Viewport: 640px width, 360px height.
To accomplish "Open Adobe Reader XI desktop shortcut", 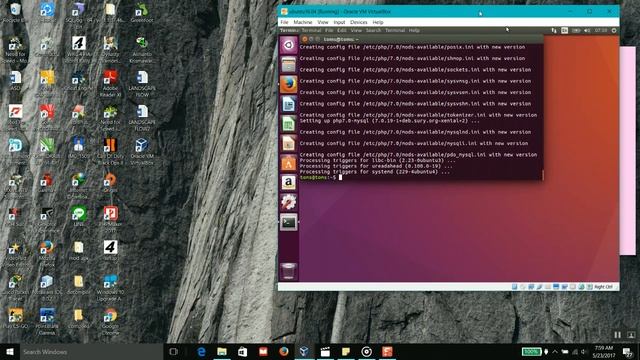I will point(110,83).
